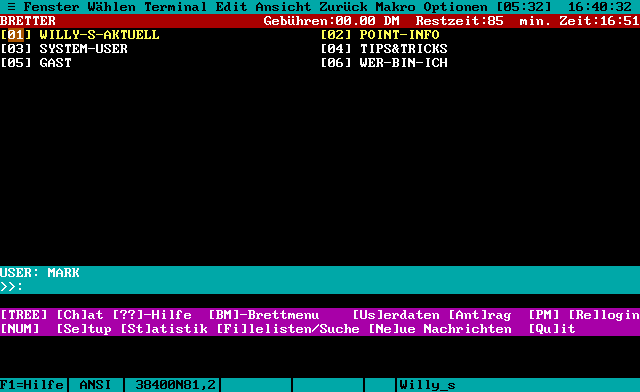Open the Zurück menu
The image size is (640, 392).
point(343,7)
